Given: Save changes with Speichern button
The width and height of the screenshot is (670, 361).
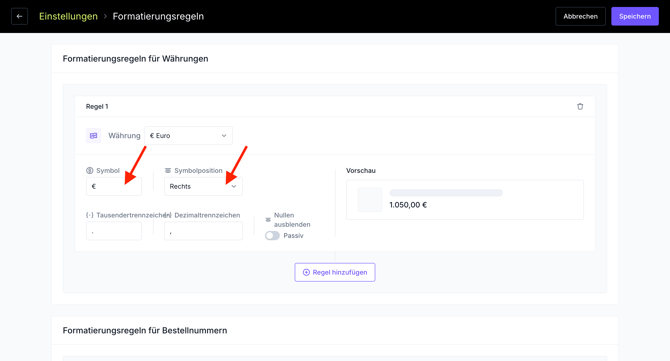Looking at the screenshot, I should point(635,16).
